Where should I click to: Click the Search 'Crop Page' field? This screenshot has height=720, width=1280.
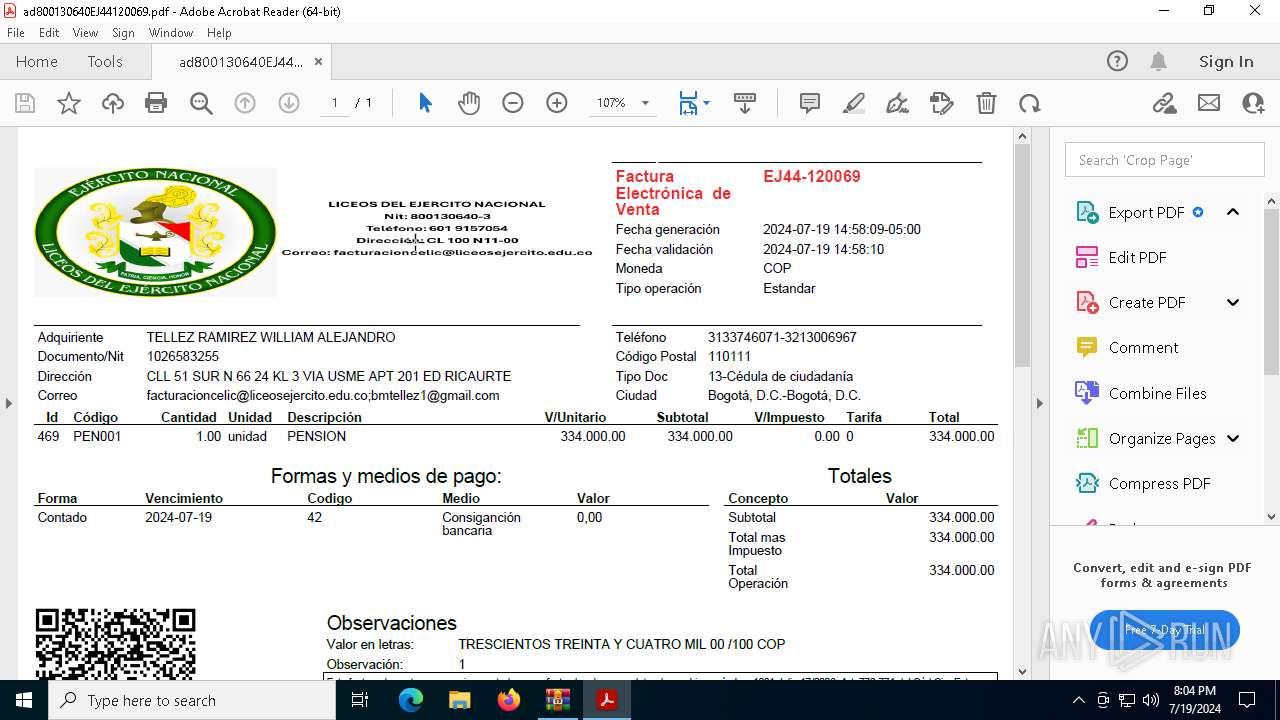click(x=1165, y=160)
